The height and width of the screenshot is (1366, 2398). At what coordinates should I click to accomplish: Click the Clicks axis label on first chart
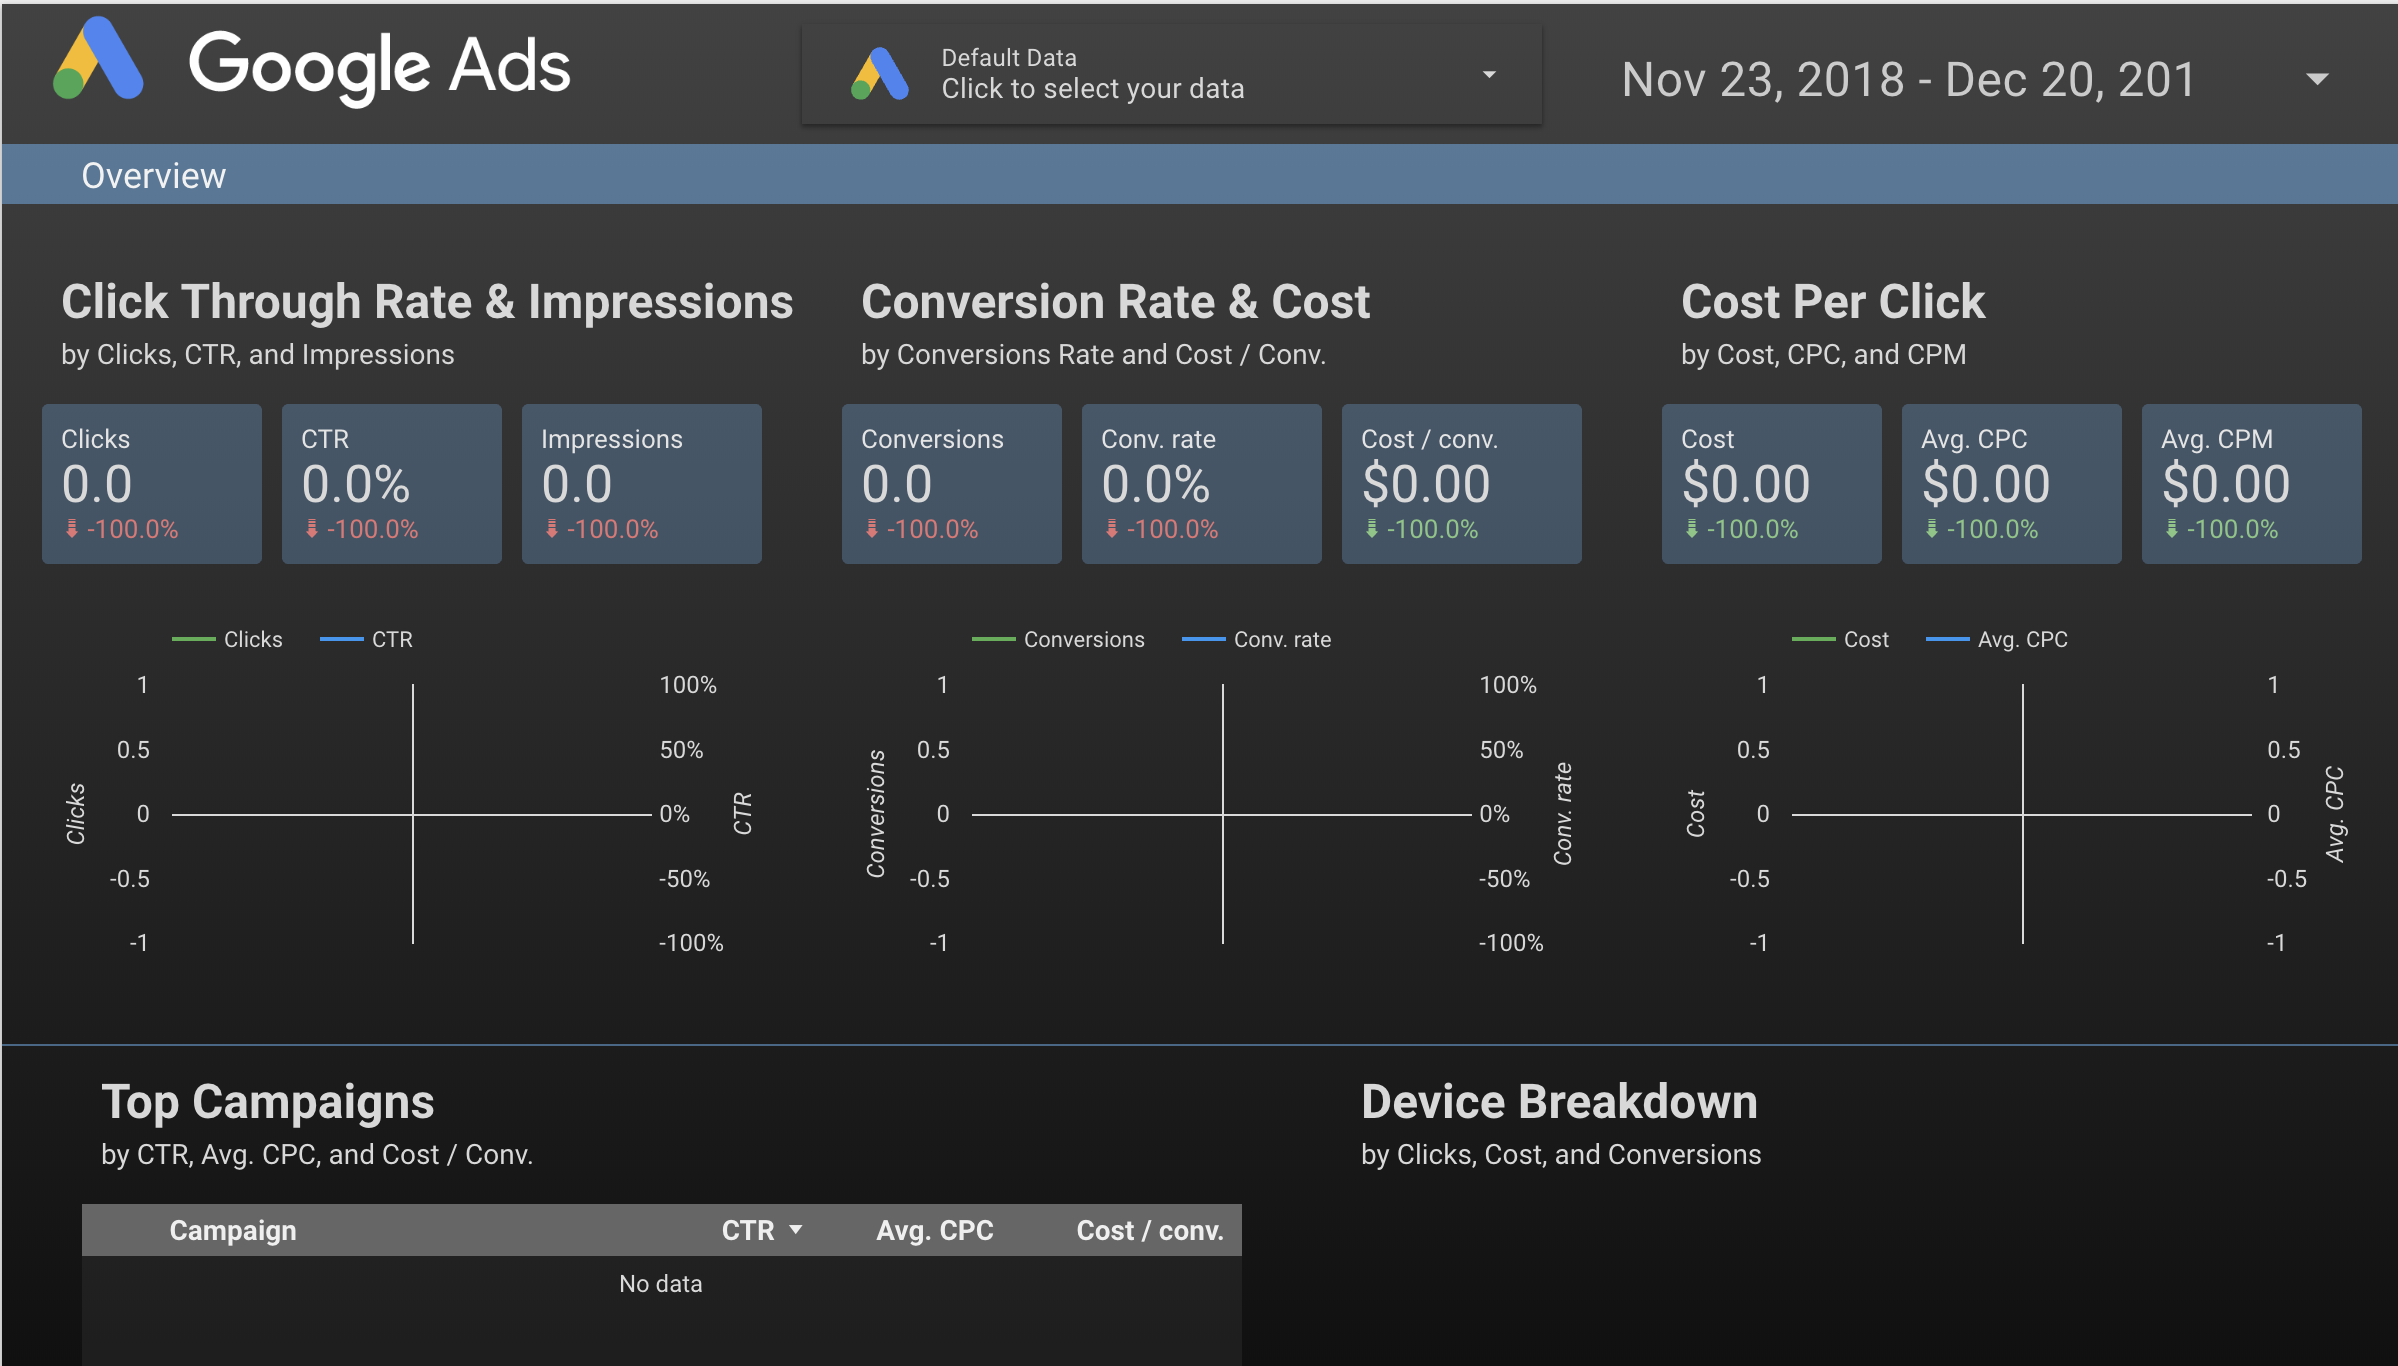[x=75, y=814]
